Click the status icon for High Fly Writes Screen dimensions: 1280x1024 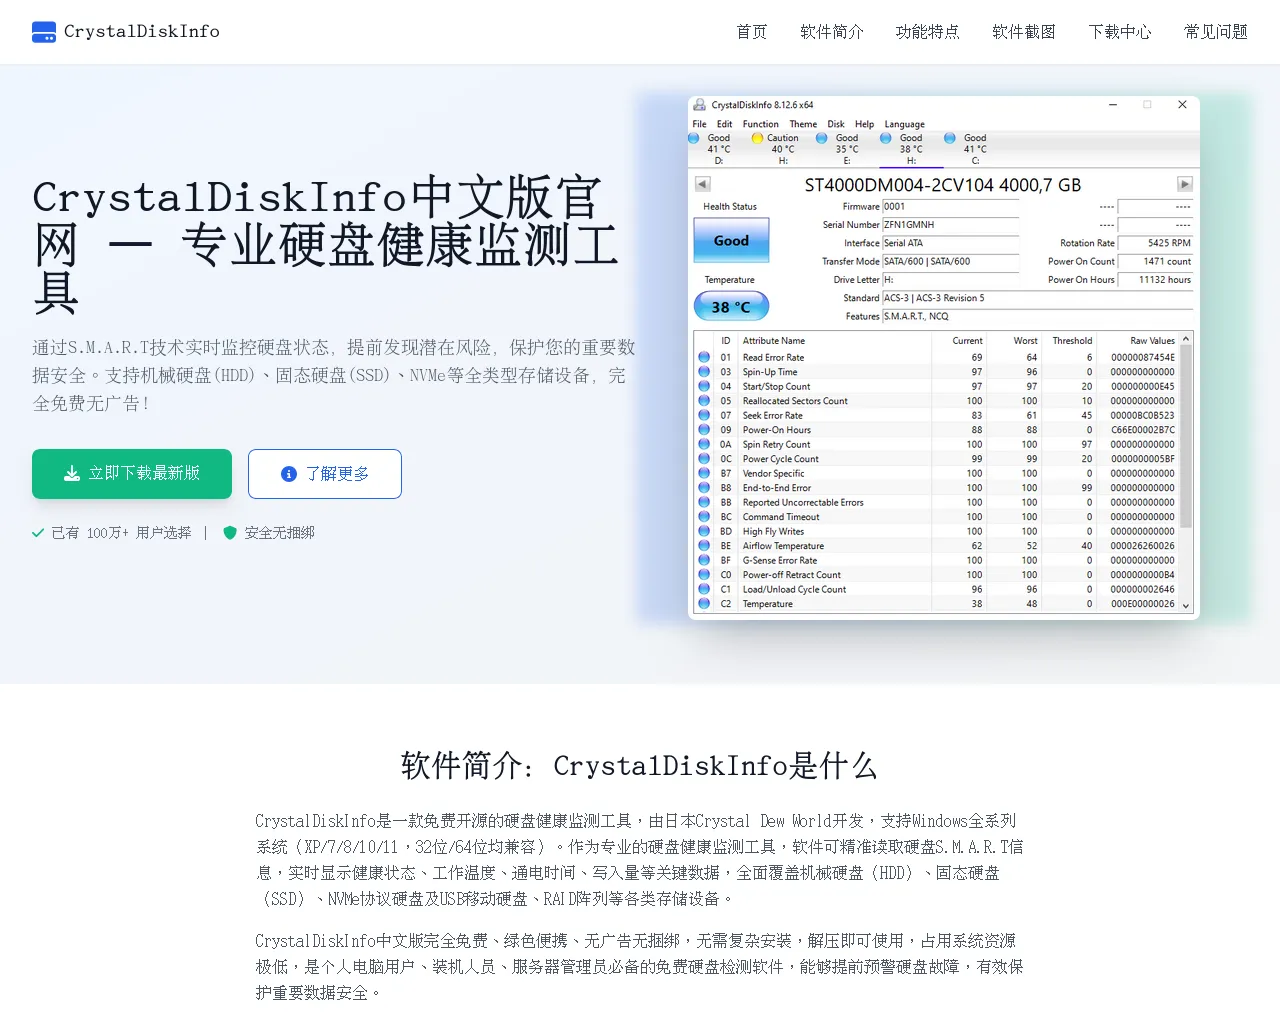(x=704, y=531)
